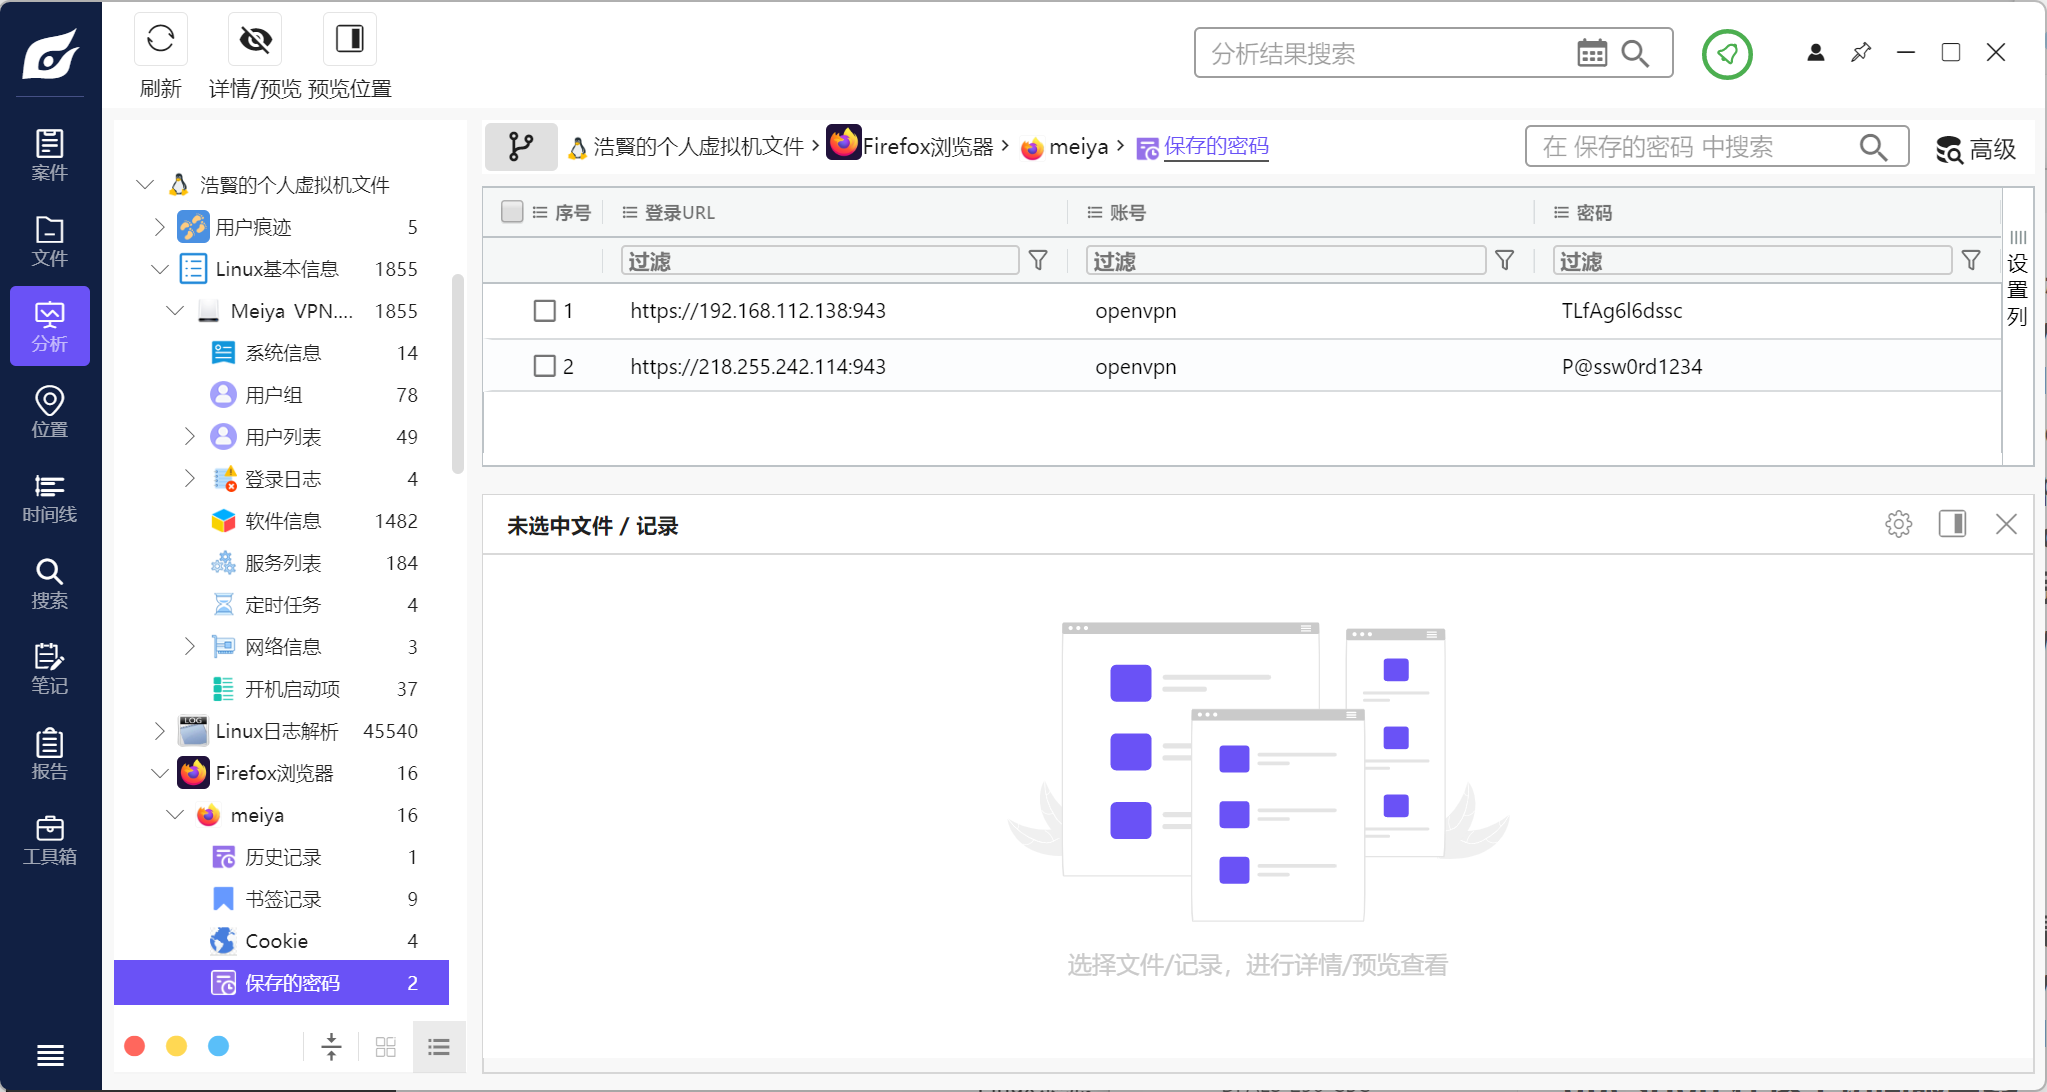Click the 保存的密码 breadcrumb link
Screen dimensions: 2047x1092
click(x=1215, y=147)
